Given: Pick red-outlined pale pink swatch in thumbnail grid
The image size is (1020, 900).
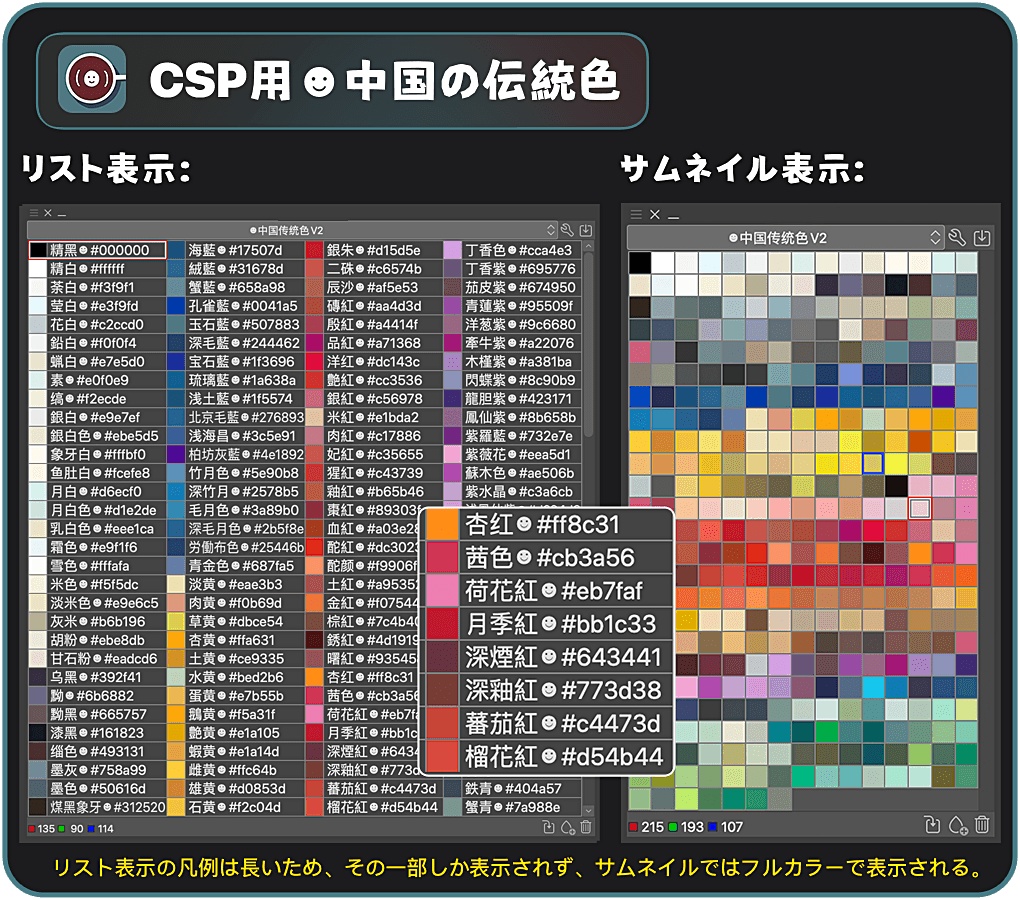Looking at the screenshot, I should tap(920, 509).
